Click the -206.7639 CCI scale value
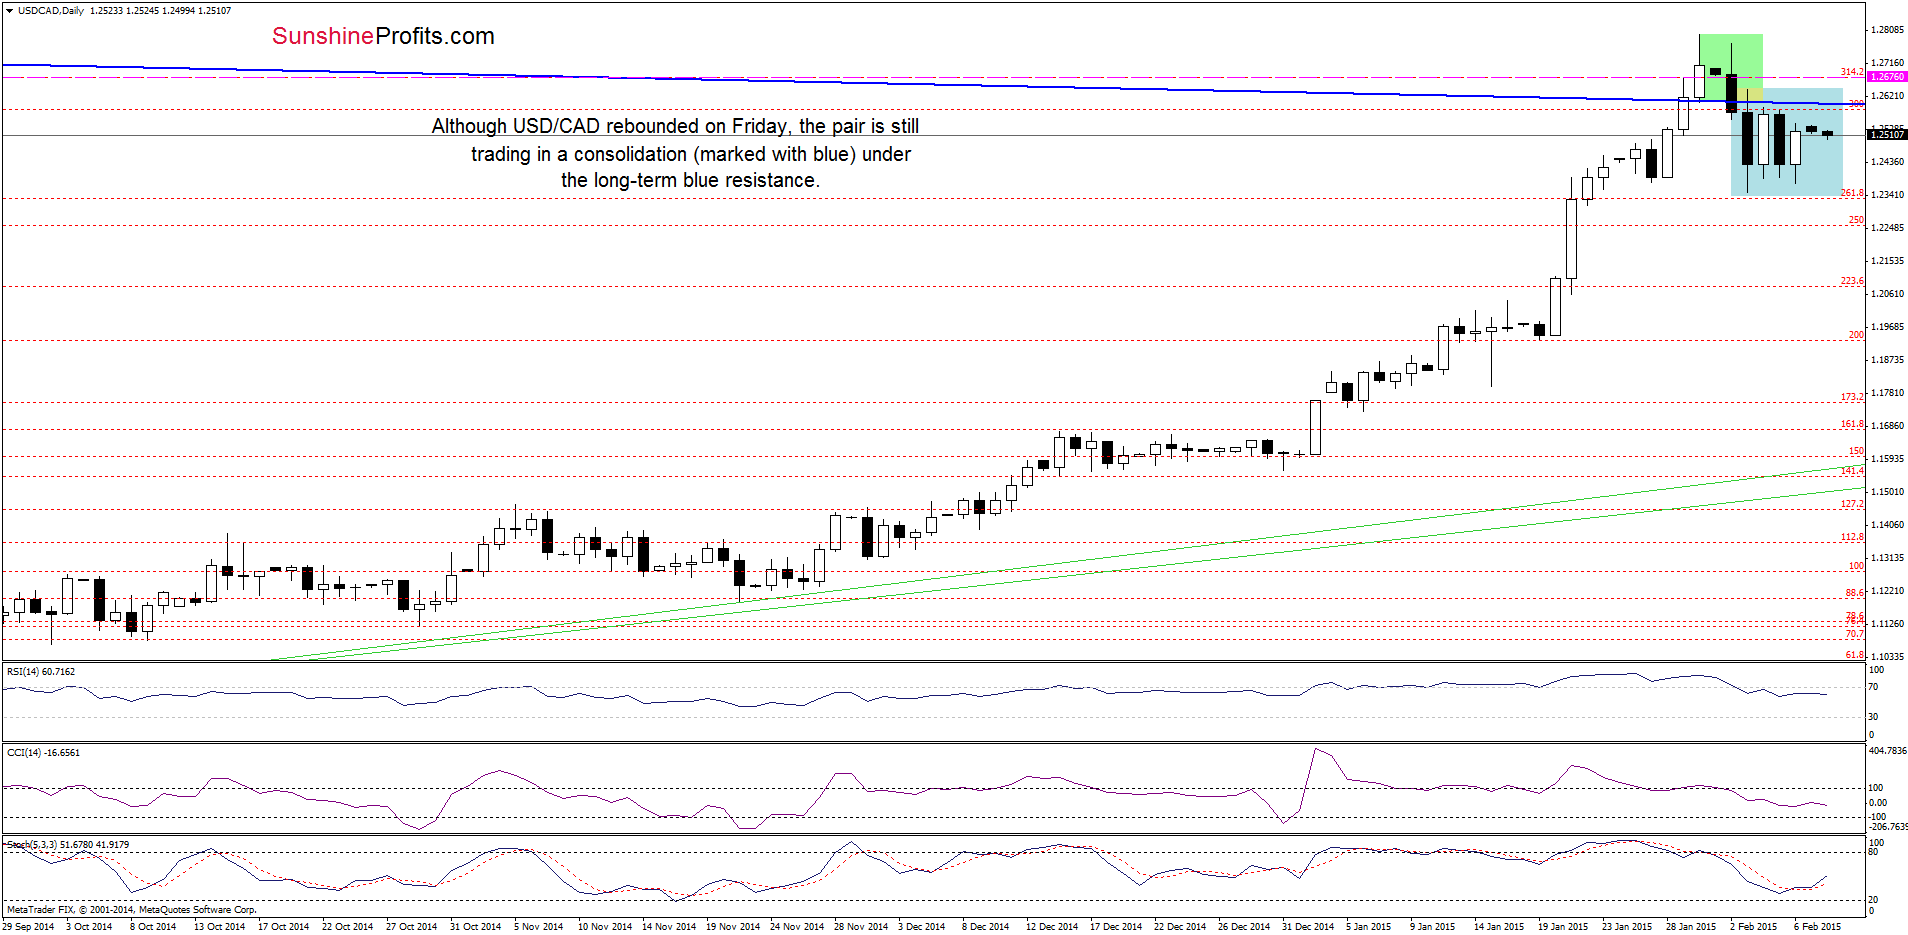 click(x=1888, y=827)
